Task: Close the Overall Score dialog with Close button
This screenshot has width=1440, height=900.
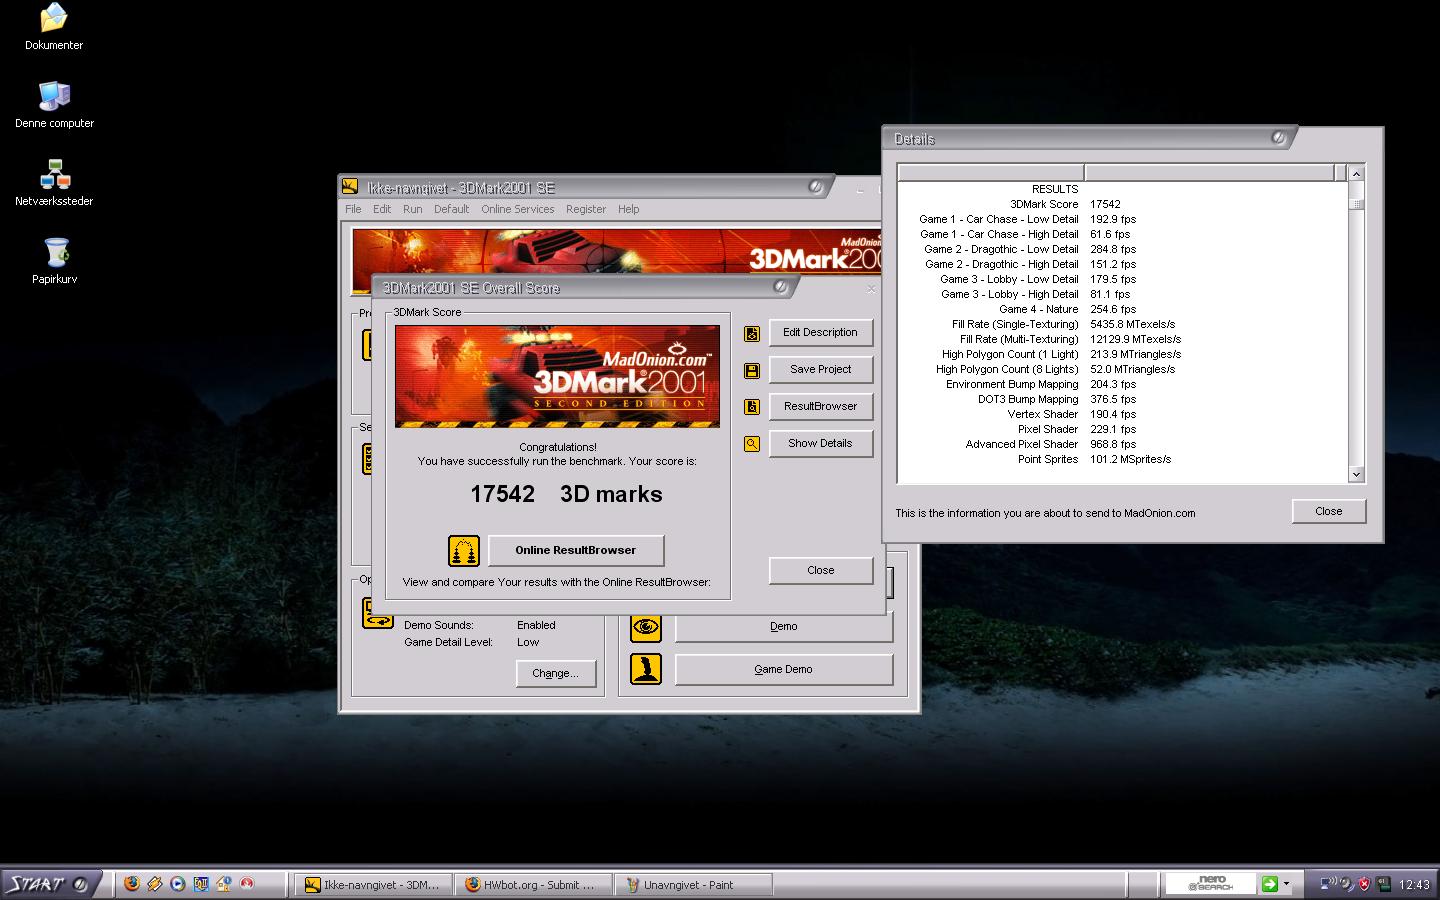Action: coord(821,571)
